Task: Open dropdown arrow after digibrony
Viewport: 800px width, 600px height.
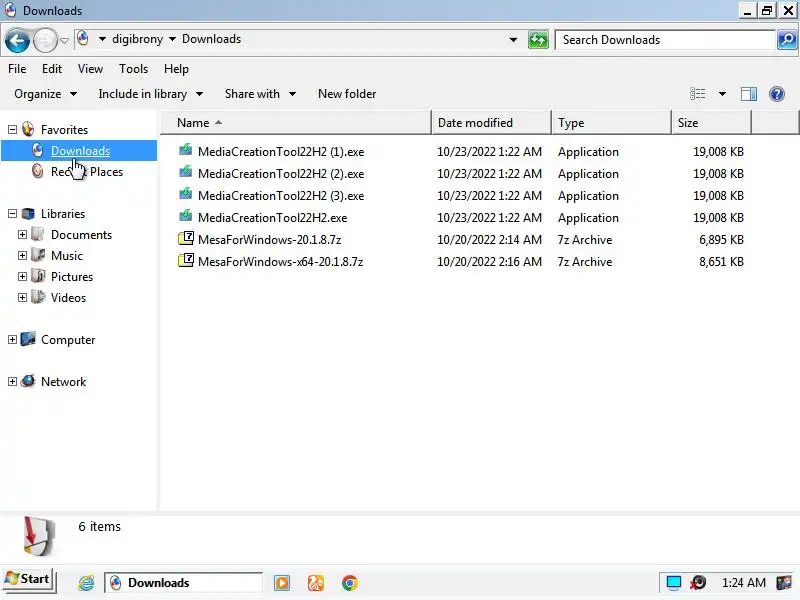Action: [x=172, y=39]
